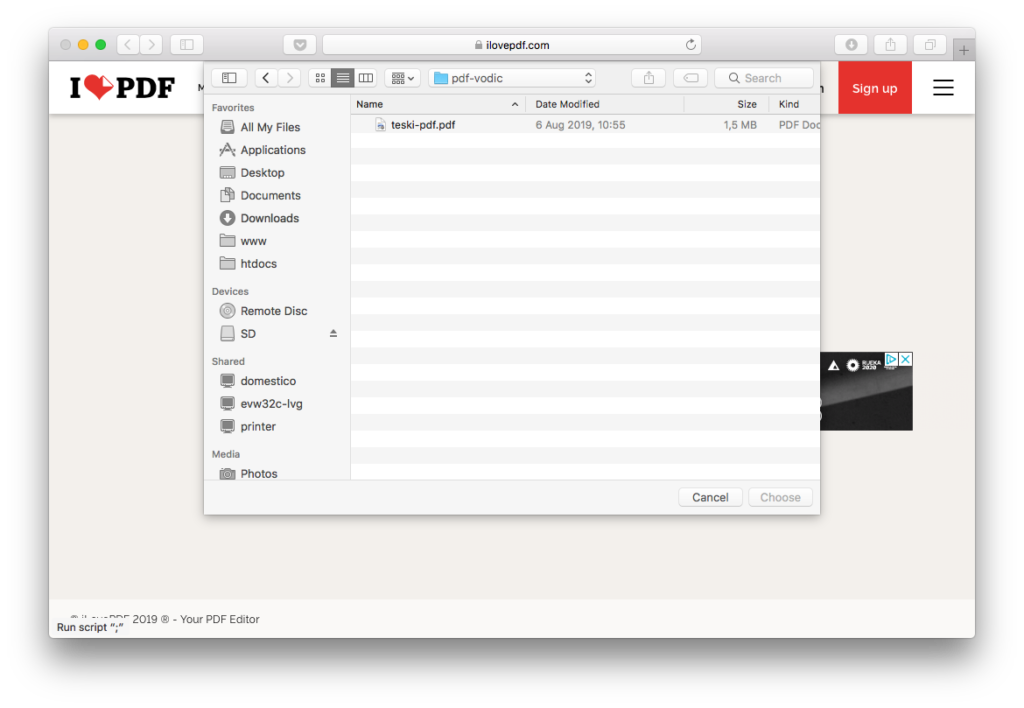The image size is (1024, 708).
Task: Open Downloads in the Favorites sidebar
Action: click(269, 218)
